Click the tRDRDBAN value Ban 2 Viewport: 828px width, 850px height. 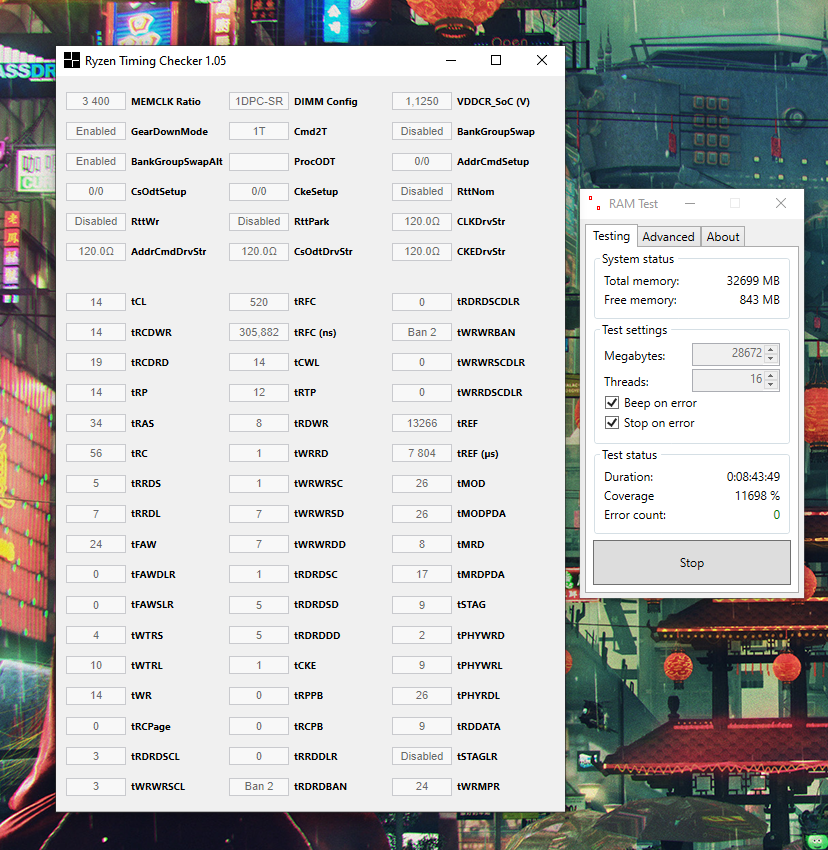[259, 787]
